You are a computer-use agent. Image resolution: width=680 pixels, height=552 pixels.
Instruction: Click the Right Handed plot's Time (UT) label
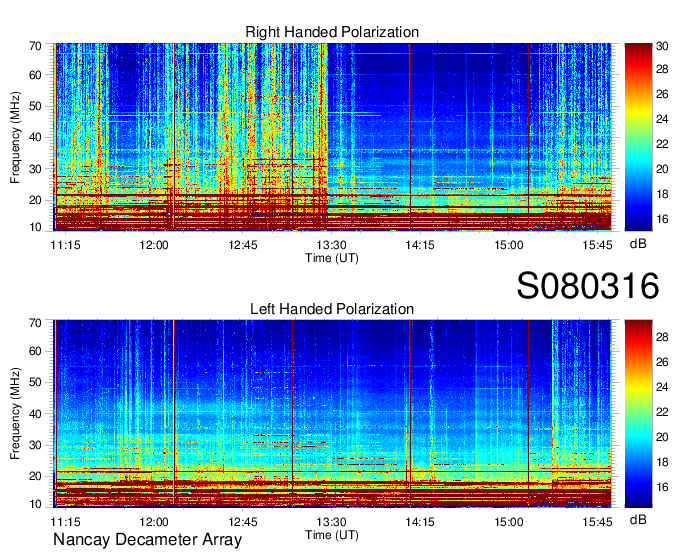coord(332,258)
